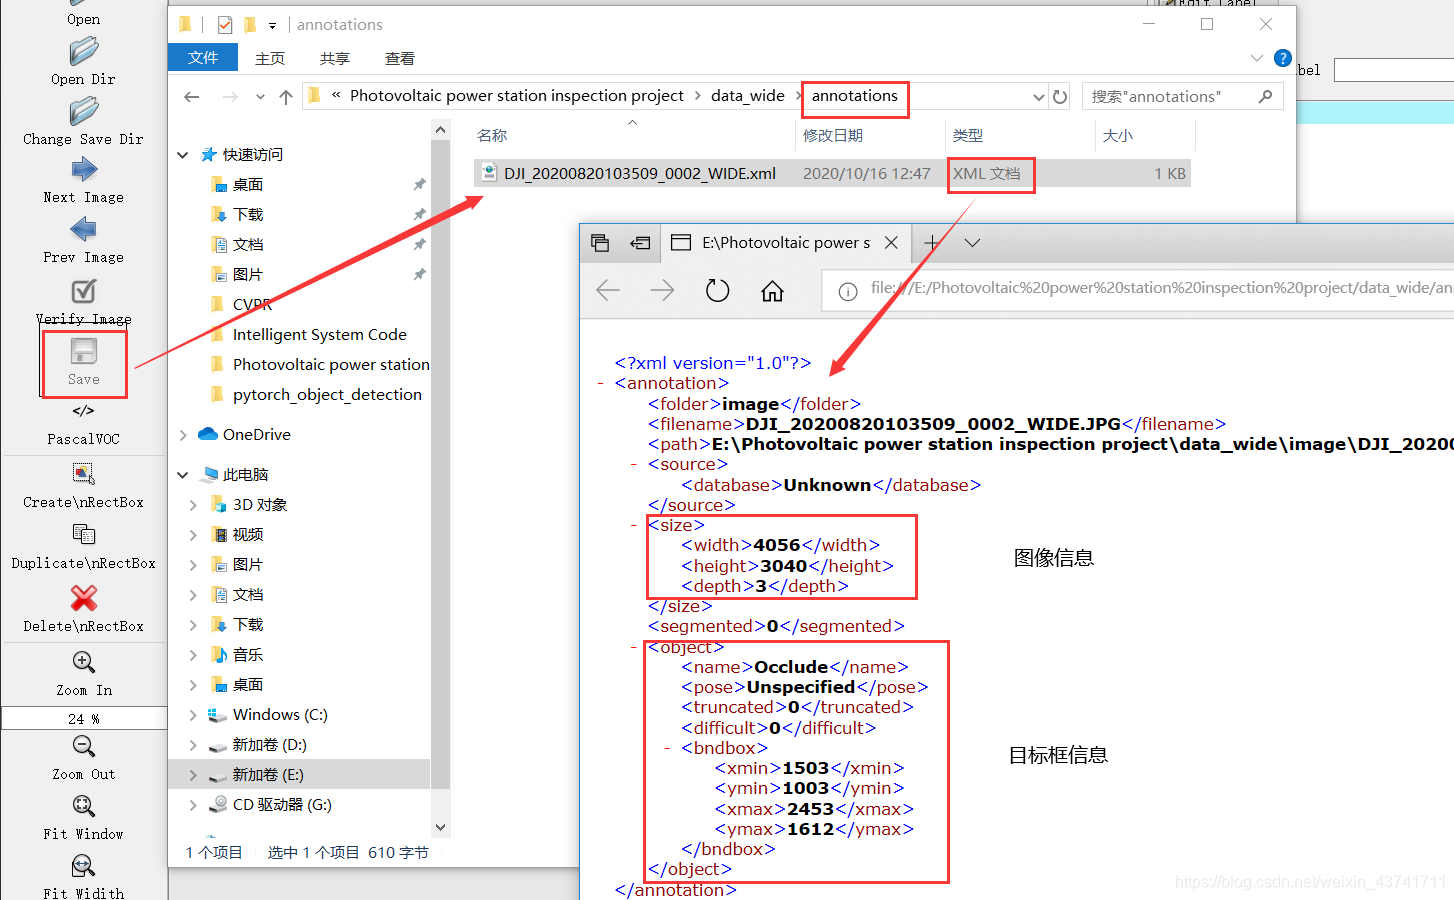Click the browser back arrow
This screenshot has width=1454, height=900.
coord(608,291)
